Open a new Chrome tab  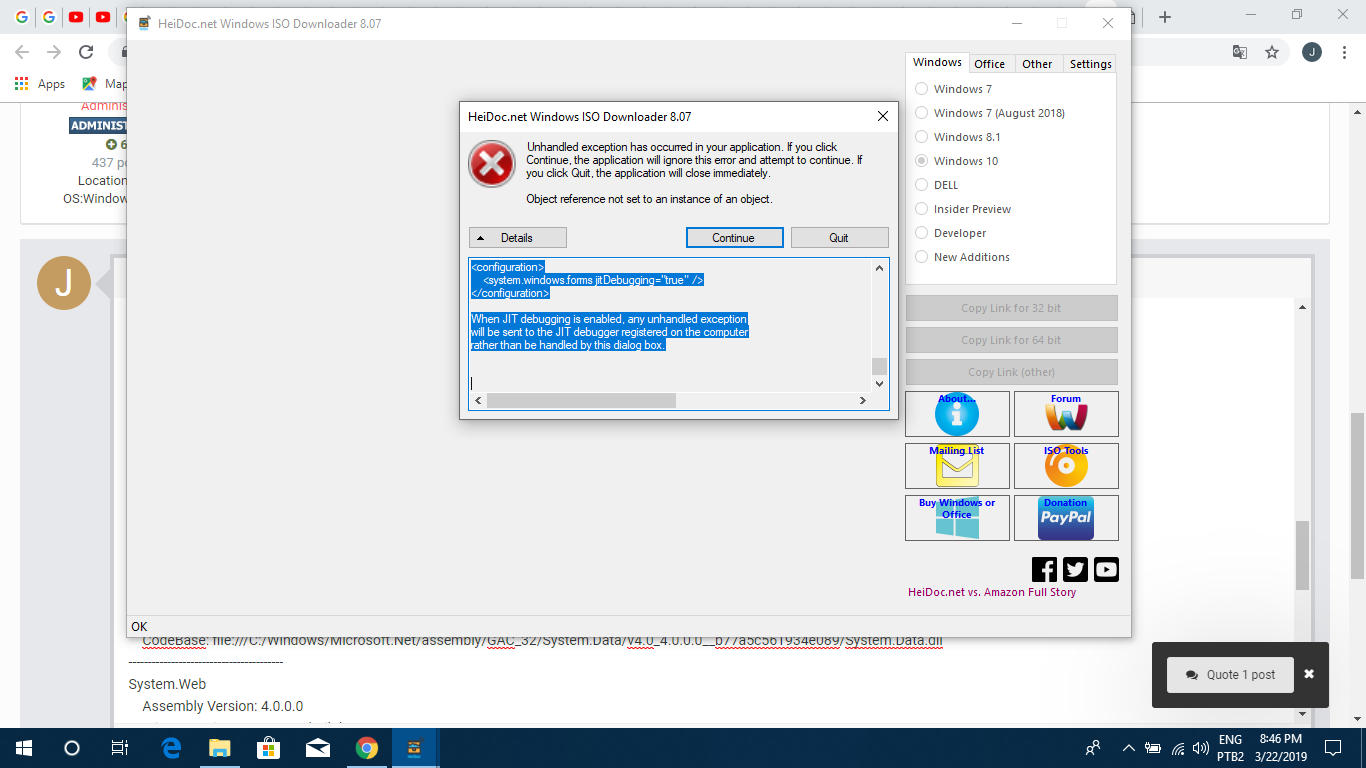coord(1165,17)
